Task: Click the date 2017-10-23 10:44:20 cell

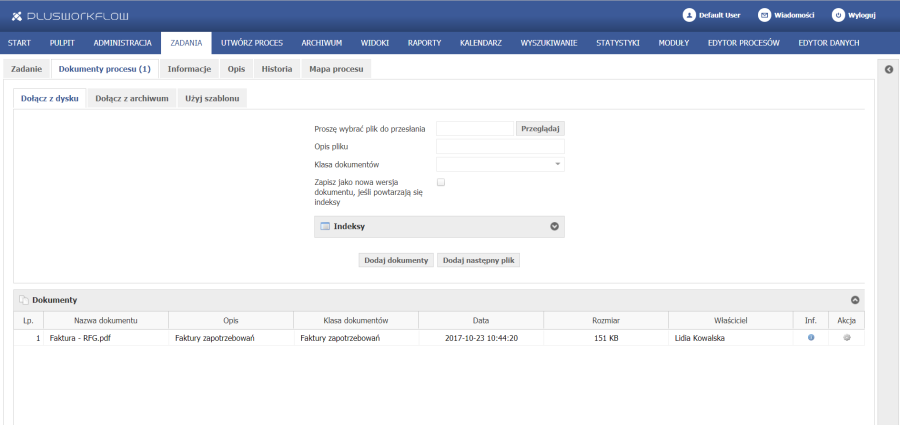Action: (482, 338)
